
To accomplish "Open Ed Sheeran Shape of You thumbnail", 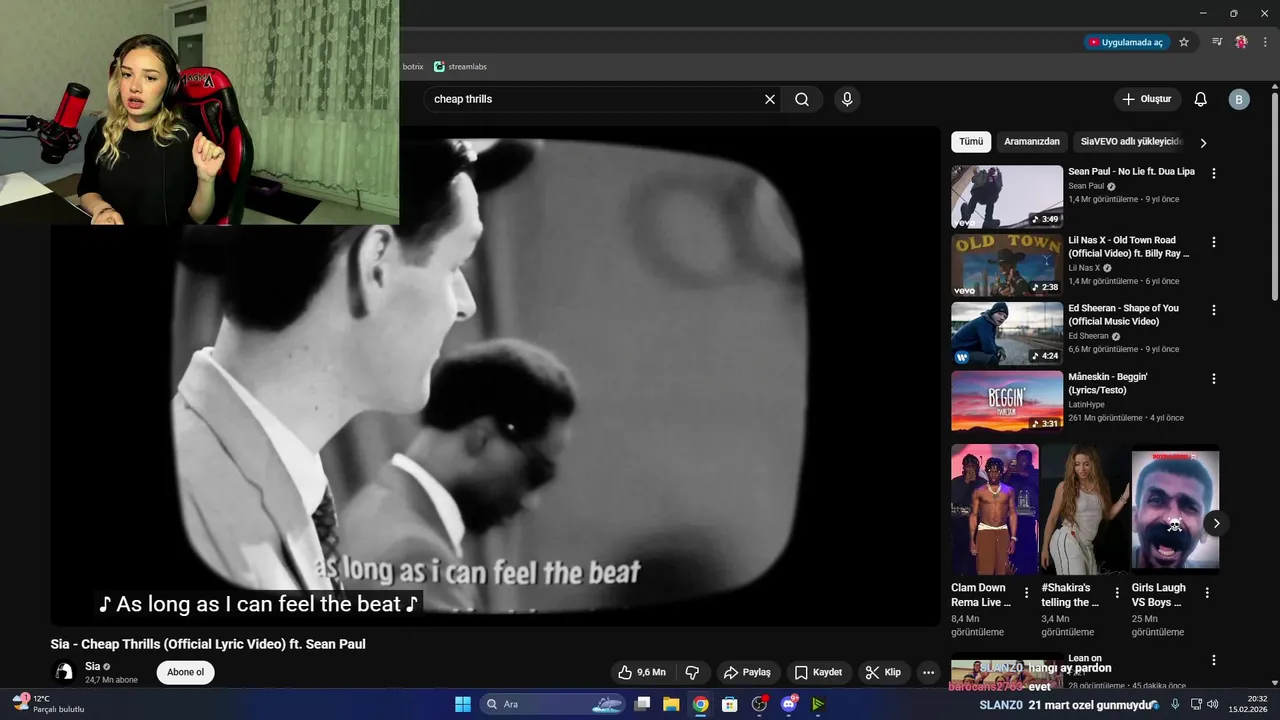I will (1007, 334).
